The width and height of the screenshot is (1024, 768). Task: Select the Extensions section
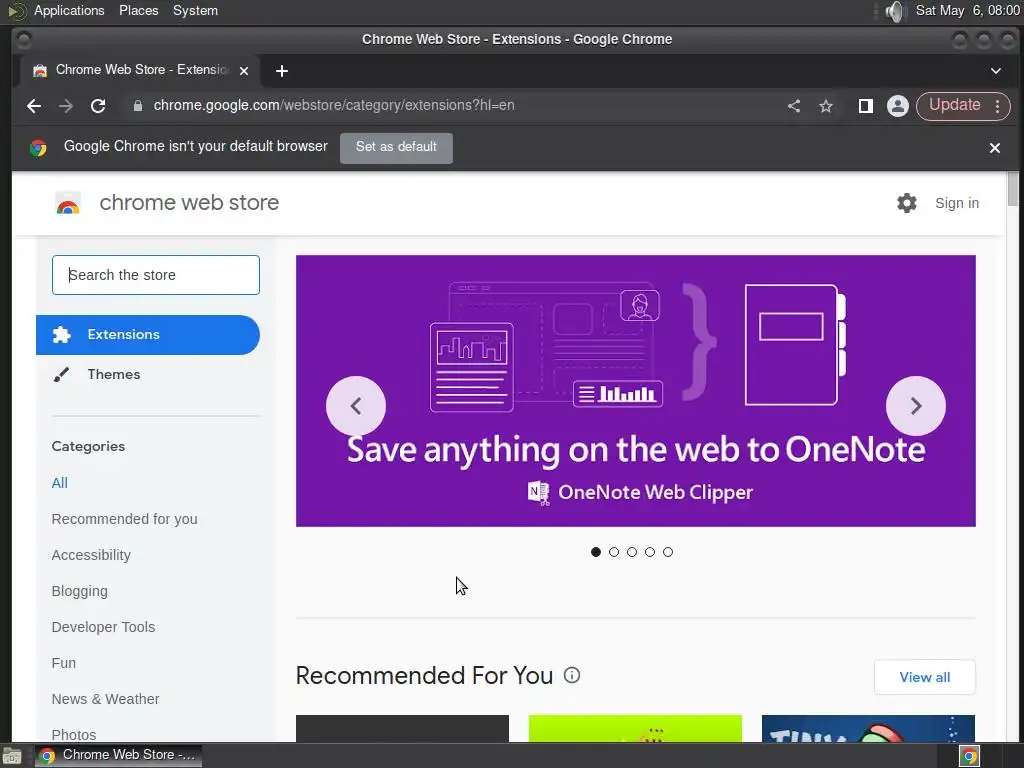coord(148,335)
